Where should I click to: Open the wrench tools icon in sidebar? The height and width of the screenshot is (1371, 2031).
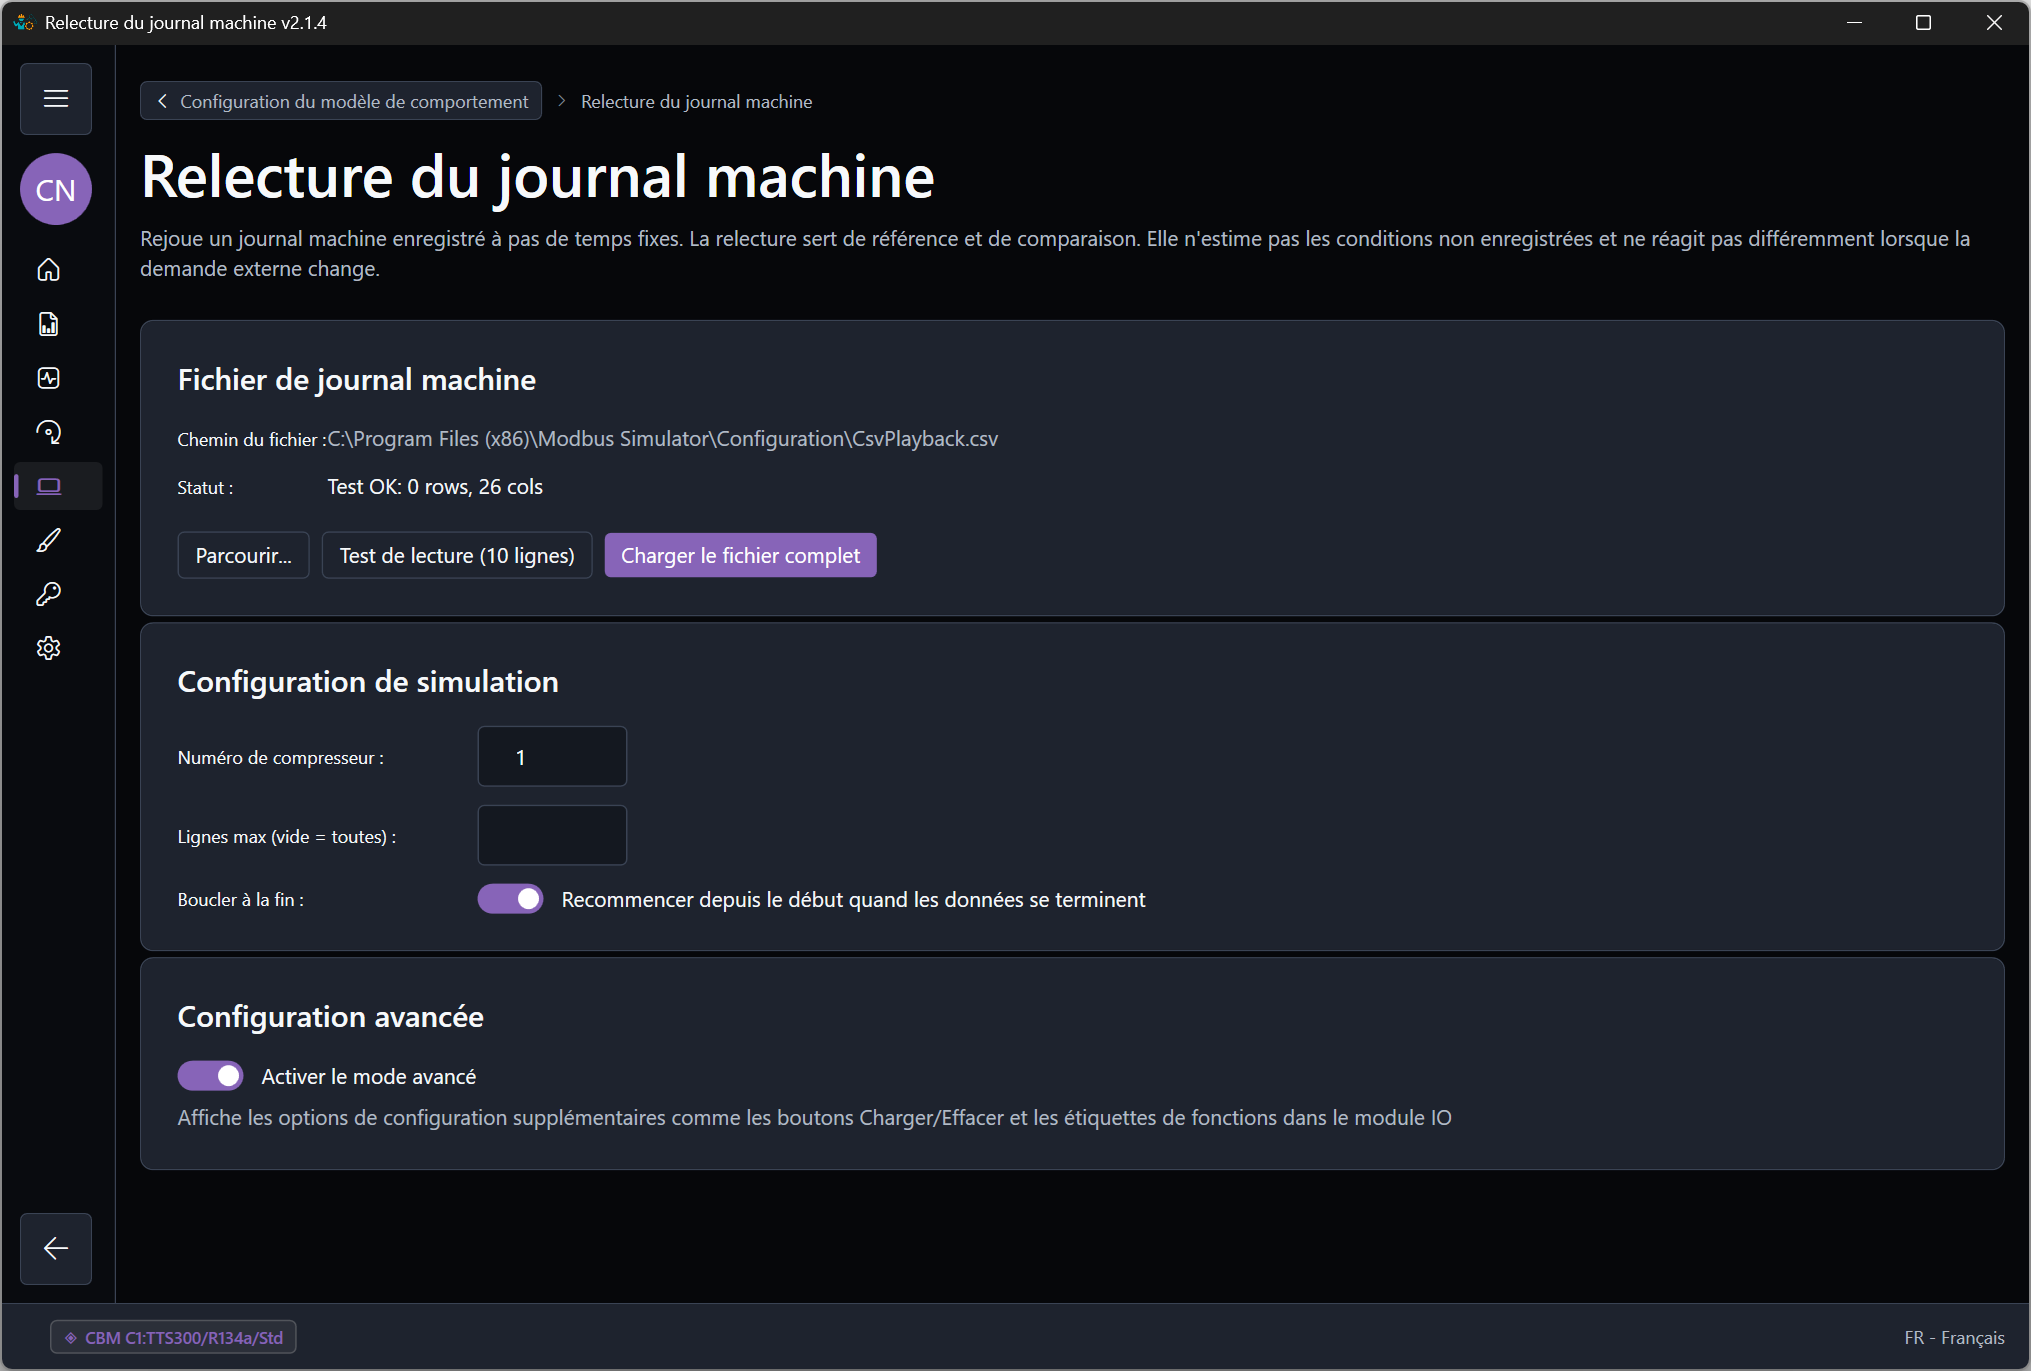pos(49,594)
